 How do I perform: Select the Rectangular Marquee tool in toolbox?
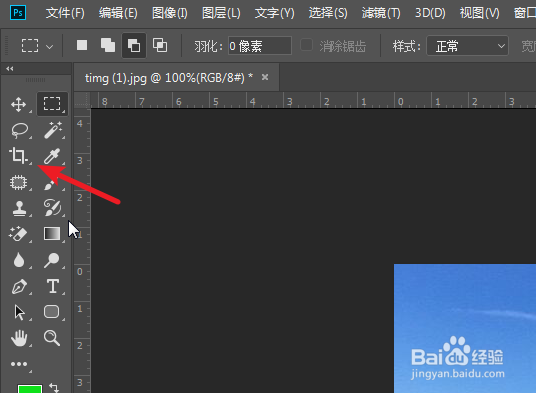pos(52,104)
